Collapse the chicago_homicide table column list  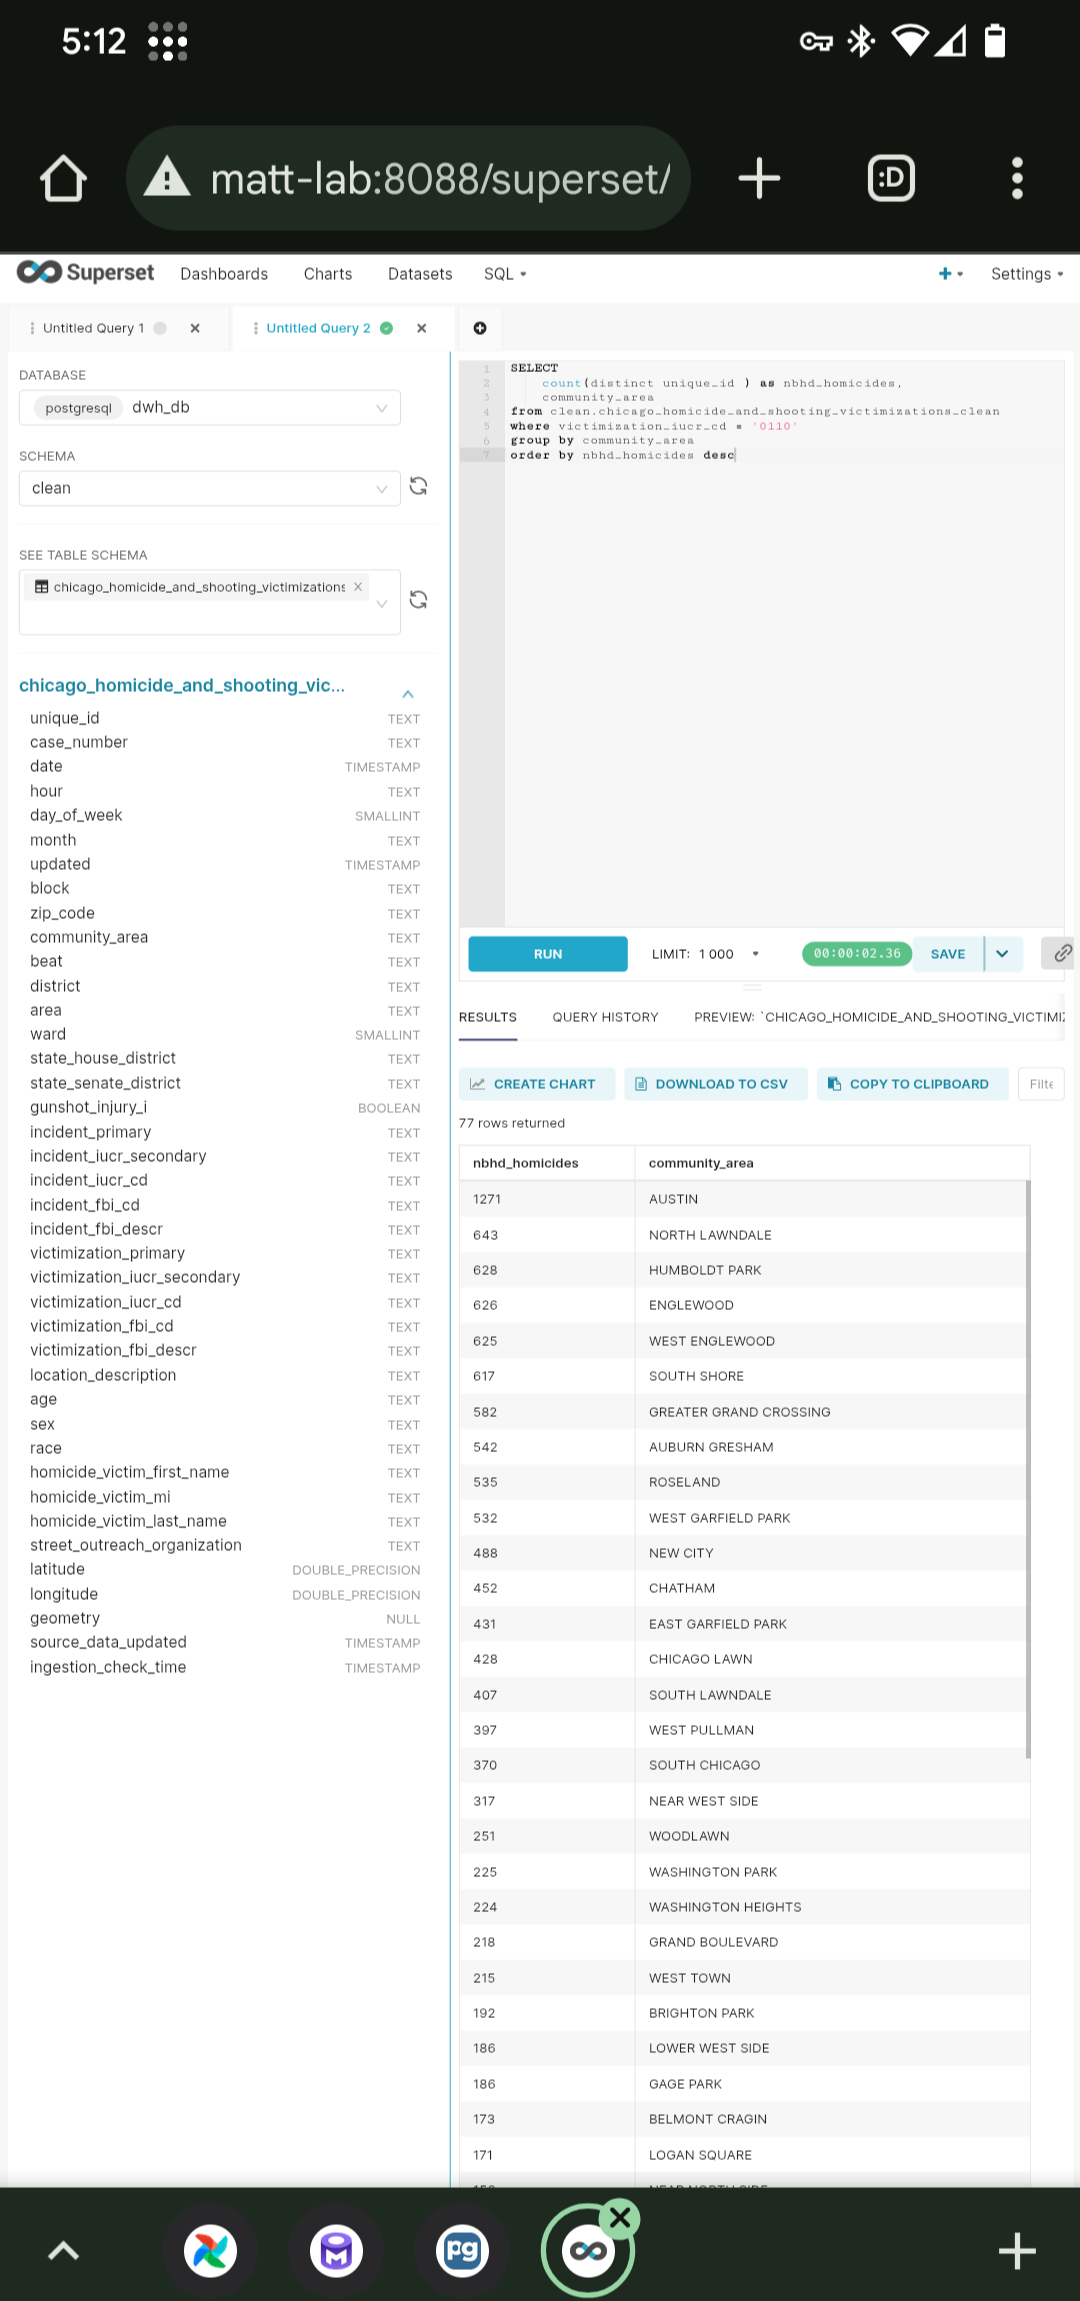pyautogui.click(x=407, y=693)
